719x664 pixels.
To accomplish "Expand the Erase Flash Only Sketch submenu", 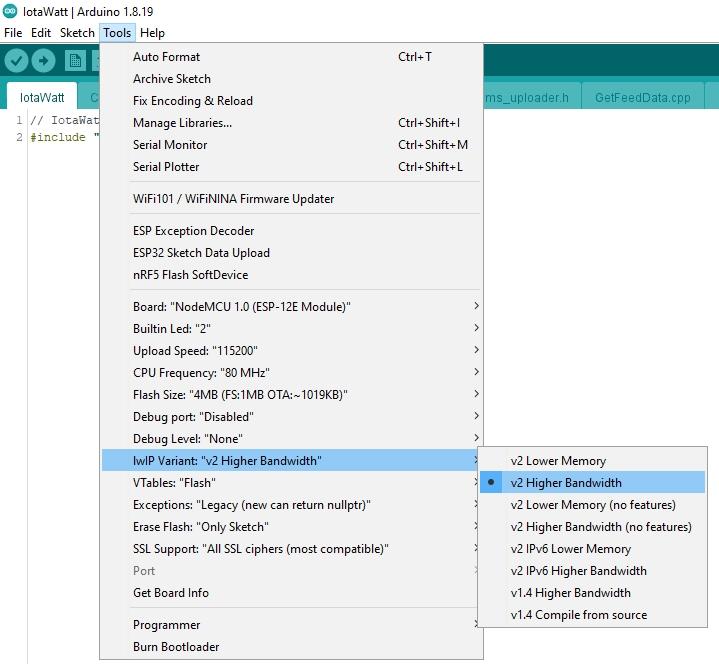I will 292,527.
